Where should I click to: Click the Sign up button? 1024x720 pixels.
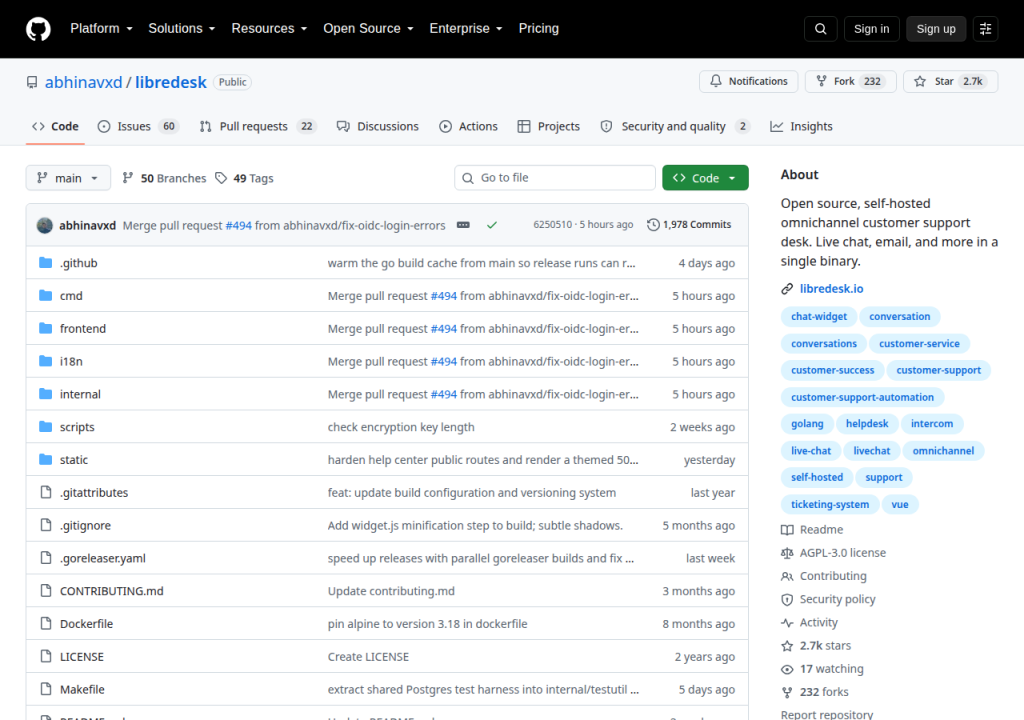point(936,29)
